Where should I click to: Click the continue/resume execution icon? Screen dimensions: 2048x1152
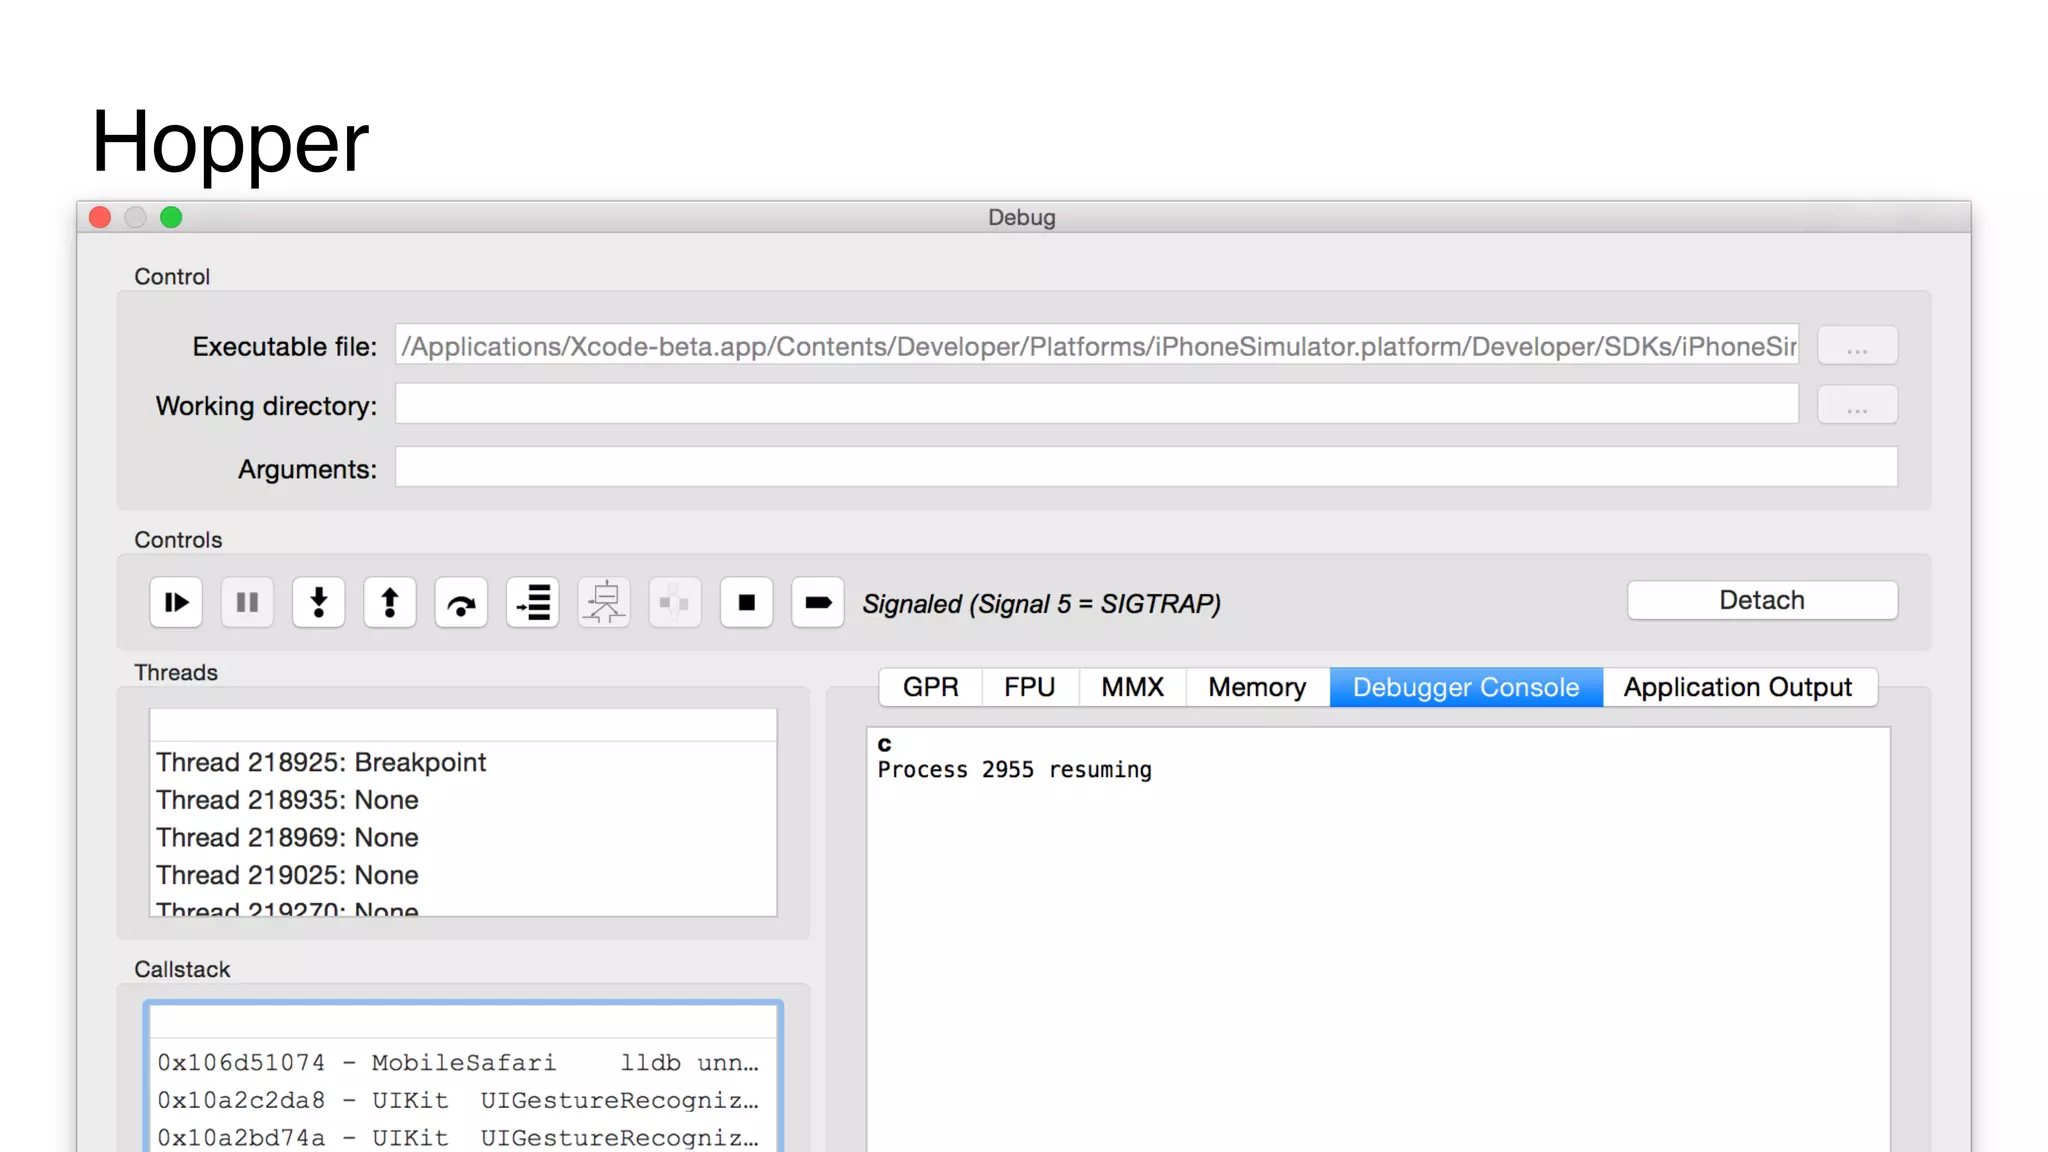[176, 603]
